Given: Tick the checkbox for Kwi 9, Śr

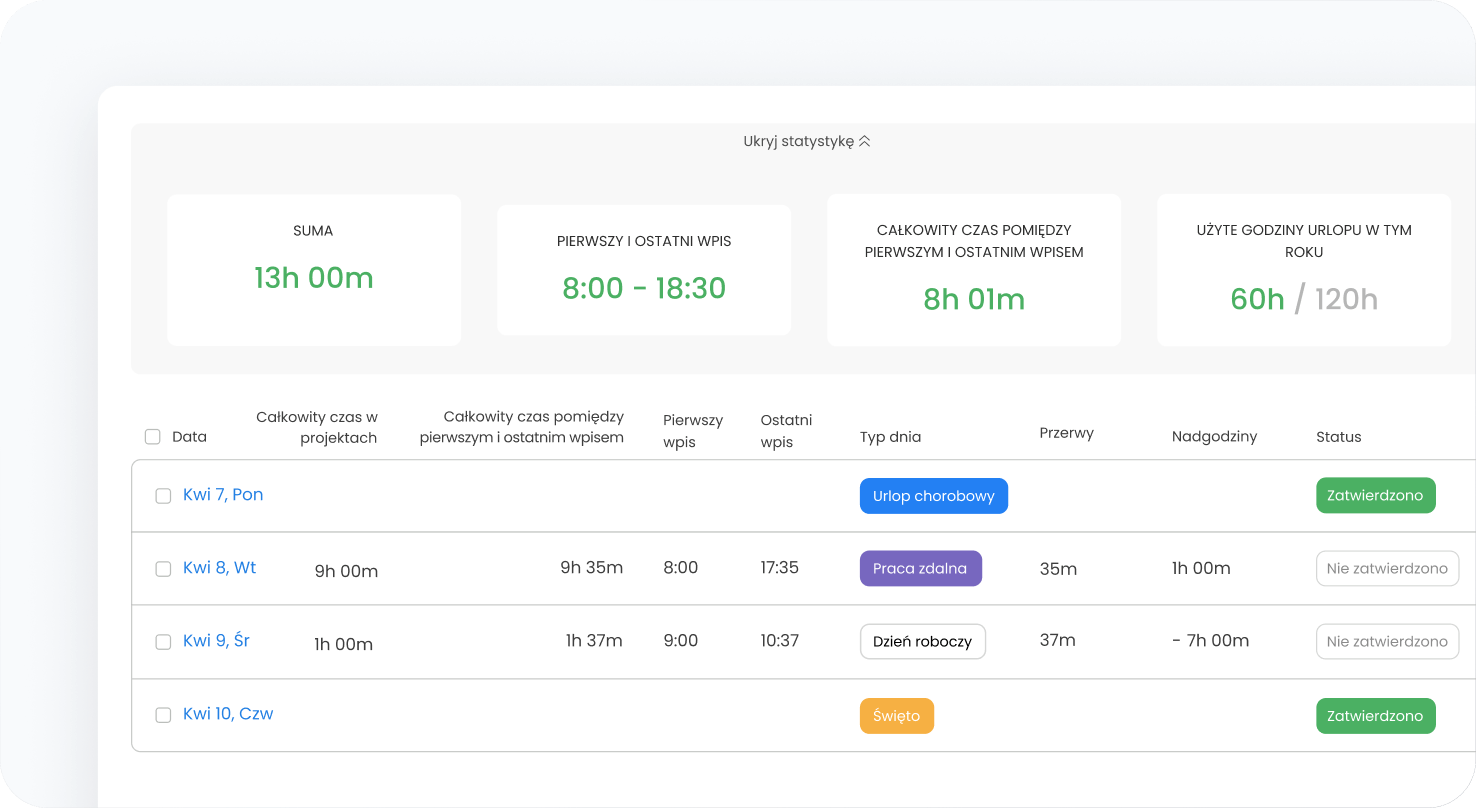Looking at the screenshot, I should [163, 642].
